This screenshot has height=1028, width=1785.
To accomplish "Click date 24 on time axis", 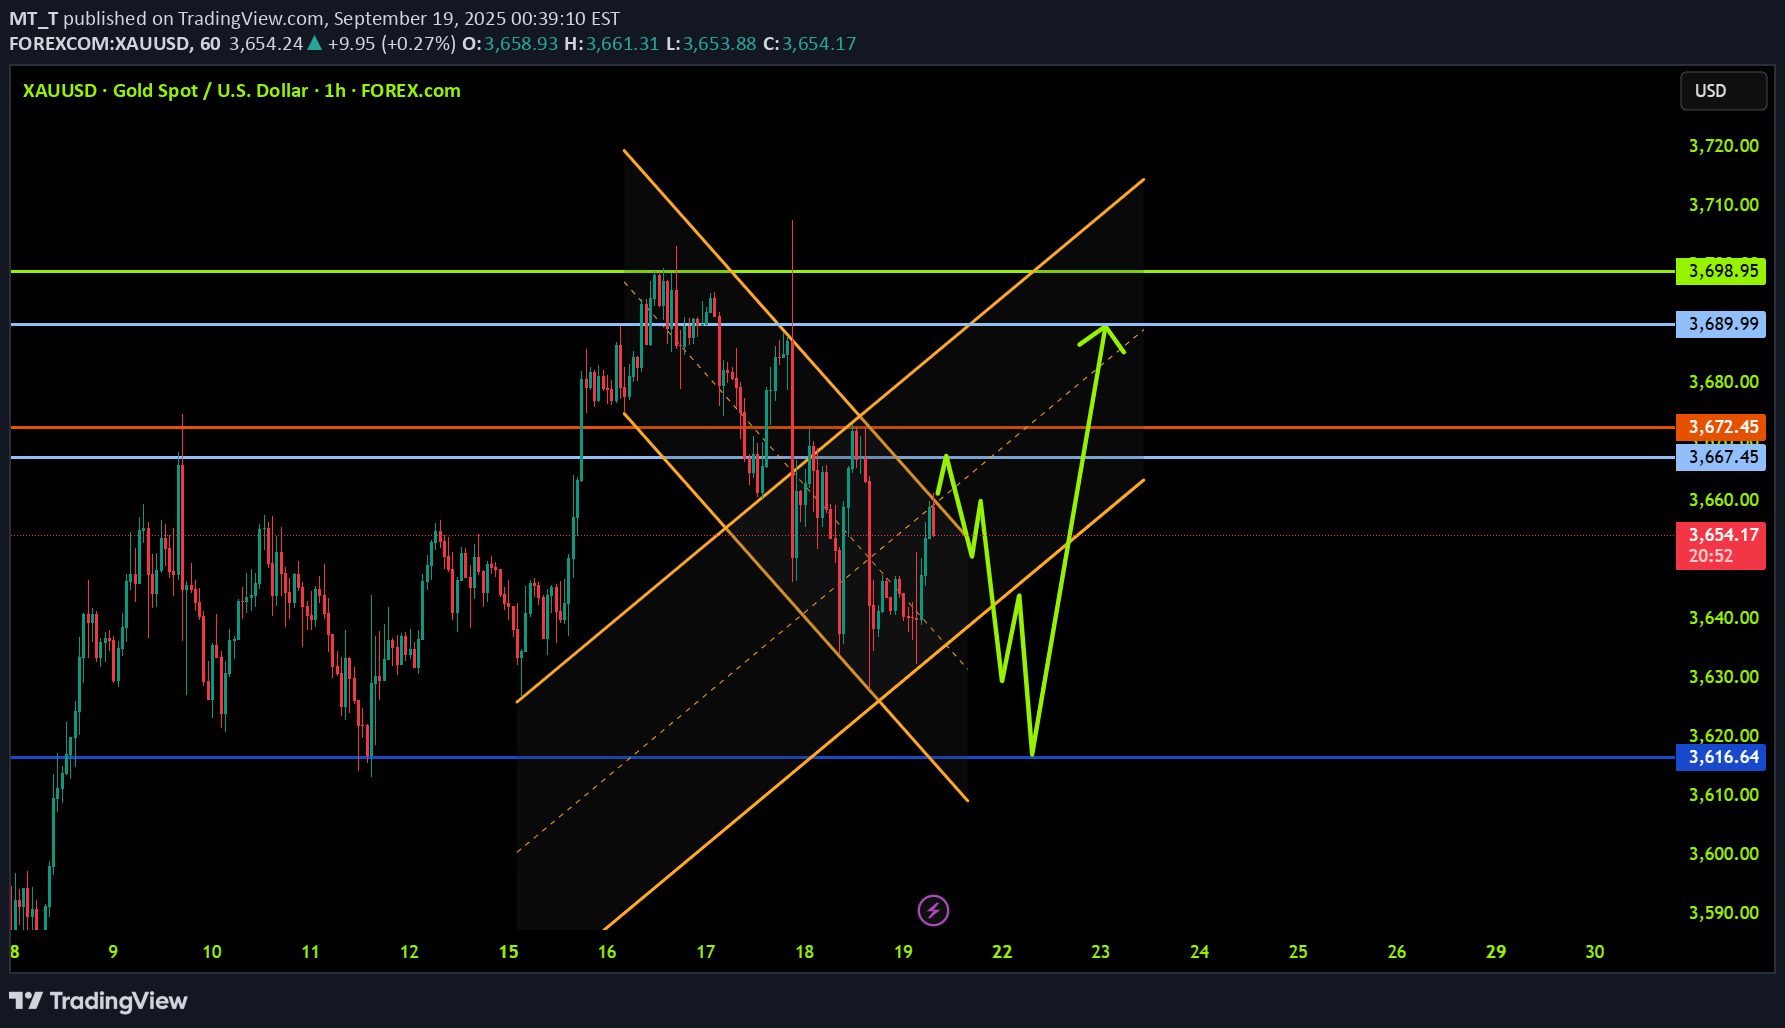I will (x=1199, y=952).
